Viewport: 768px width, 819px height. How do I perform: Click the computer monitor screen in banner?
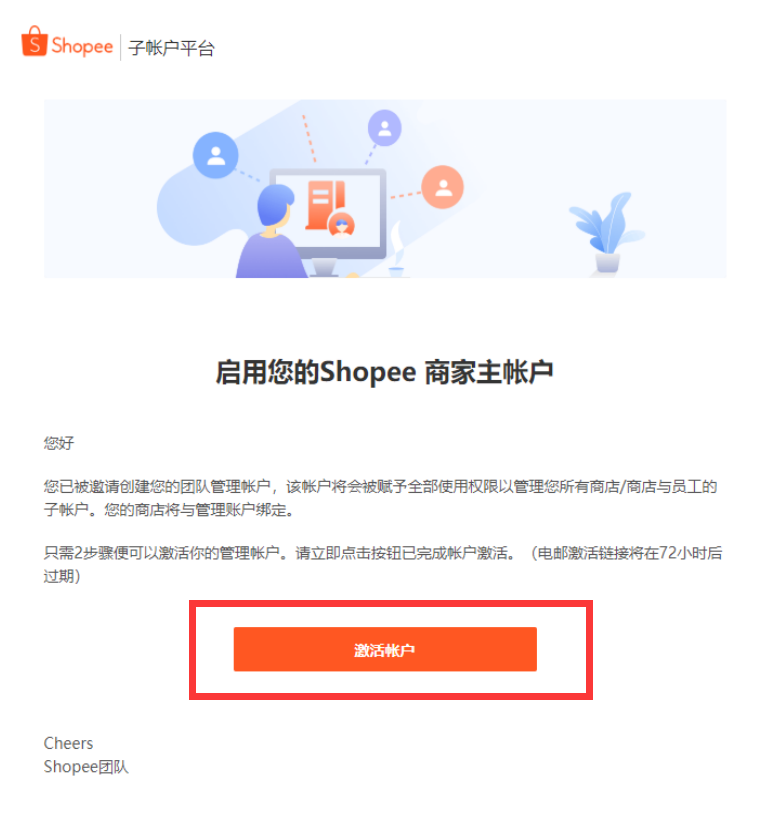coord(329,212)
